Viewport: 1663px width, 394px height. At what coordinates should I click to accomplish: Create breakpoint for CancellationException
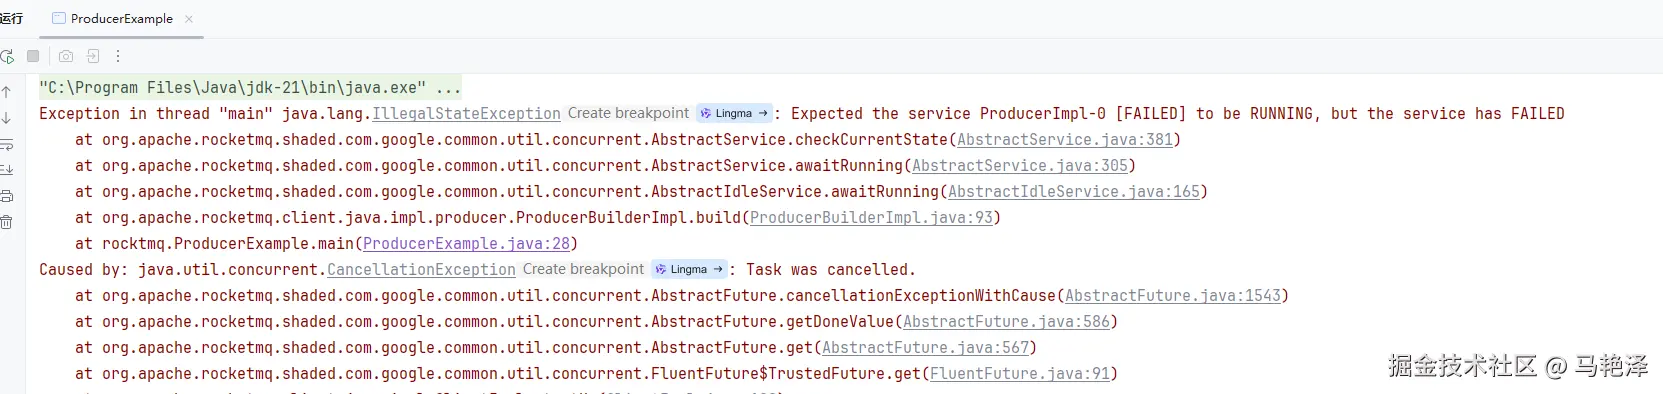(583, 269)
